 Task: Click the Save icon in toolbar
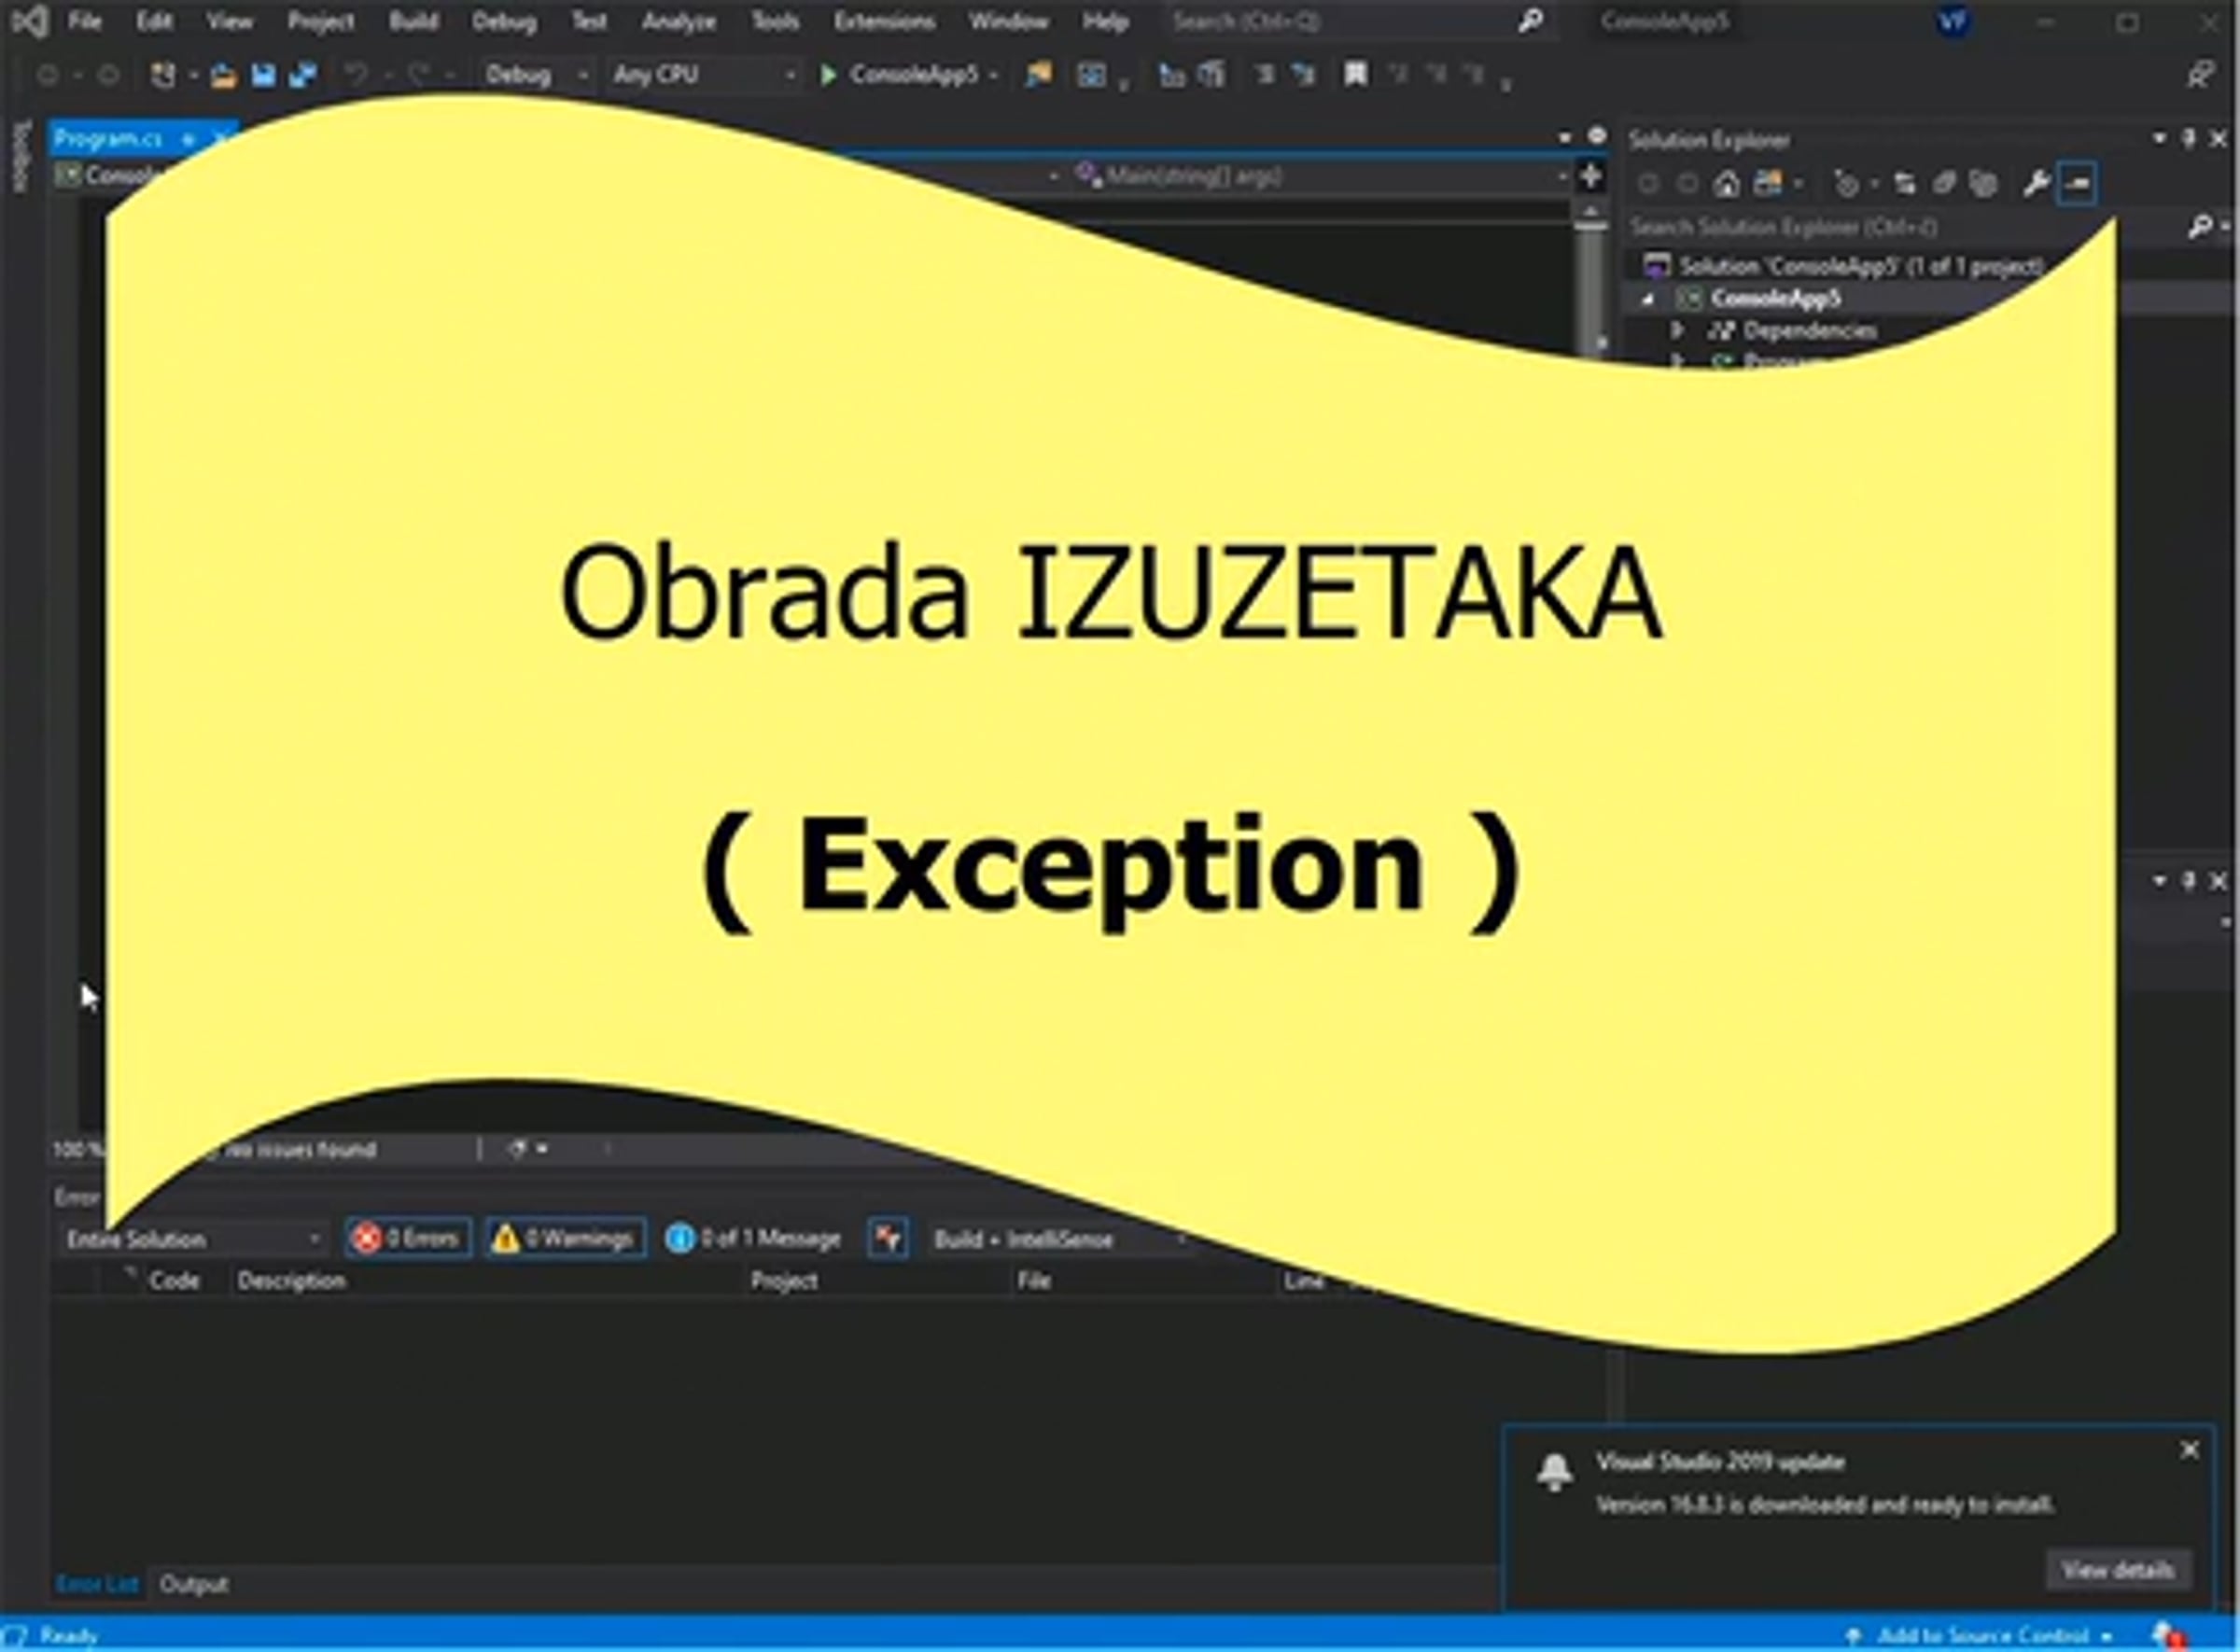tap(263, 75)
